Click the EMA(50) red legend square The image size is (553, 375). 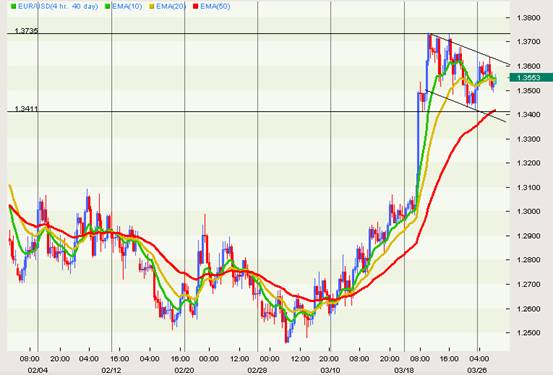196,6
